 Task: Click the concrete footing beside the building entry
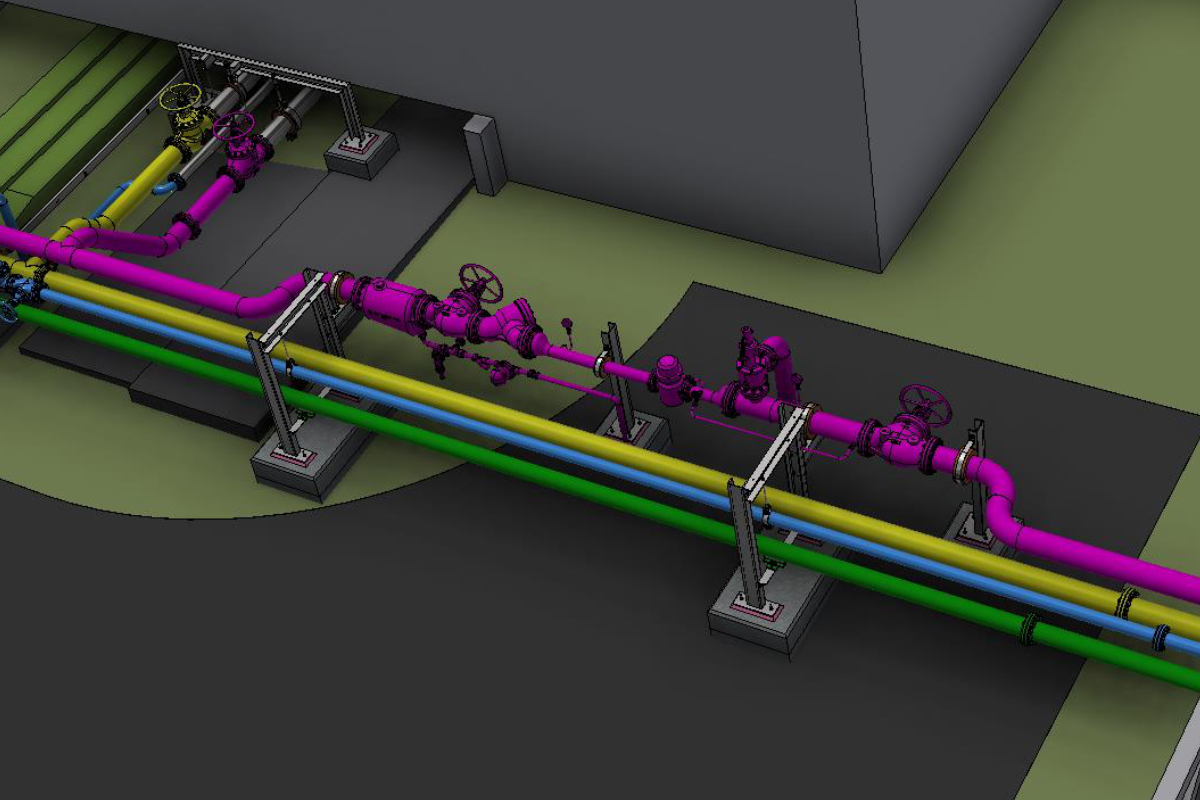[361, 153]
